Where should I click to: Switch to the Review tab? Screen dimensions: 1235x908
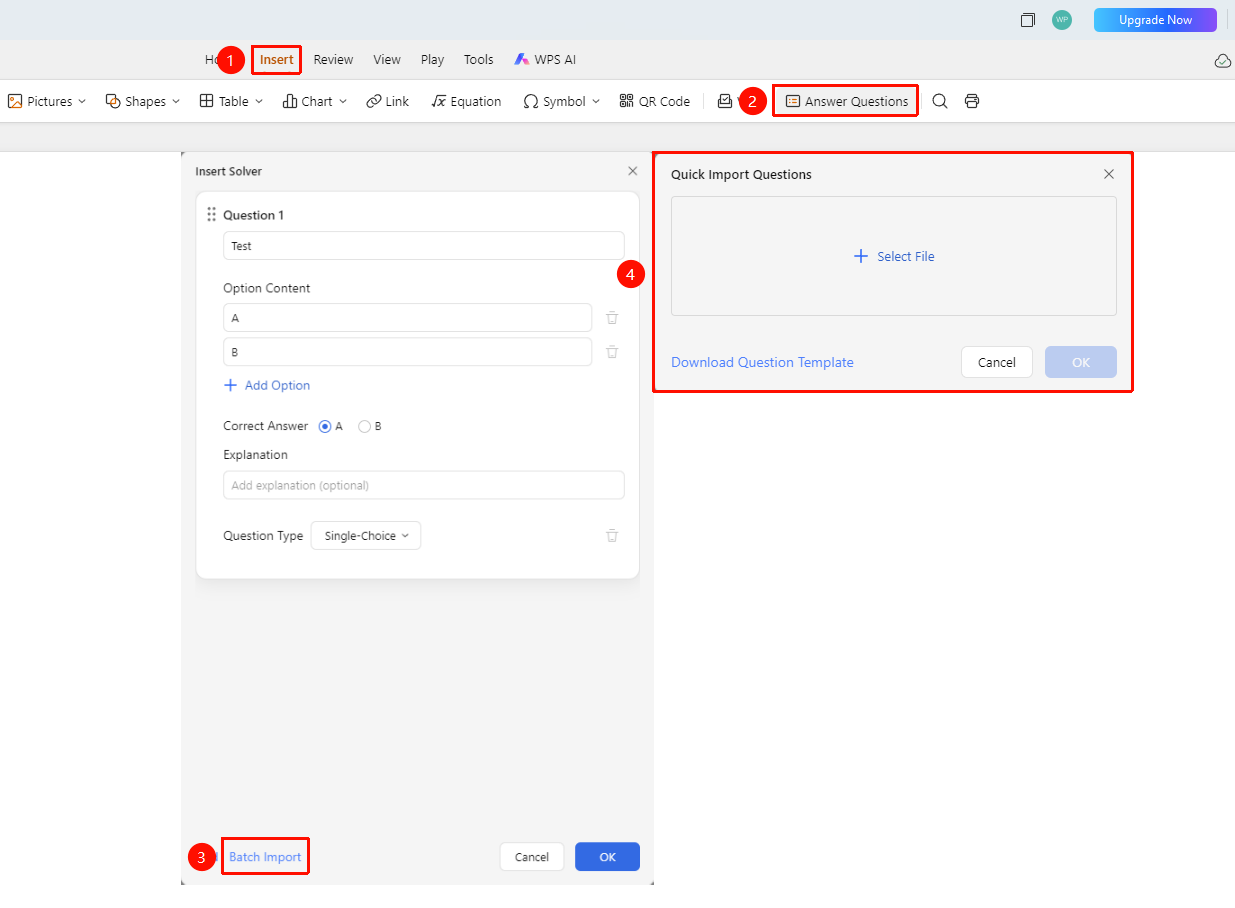333,60
